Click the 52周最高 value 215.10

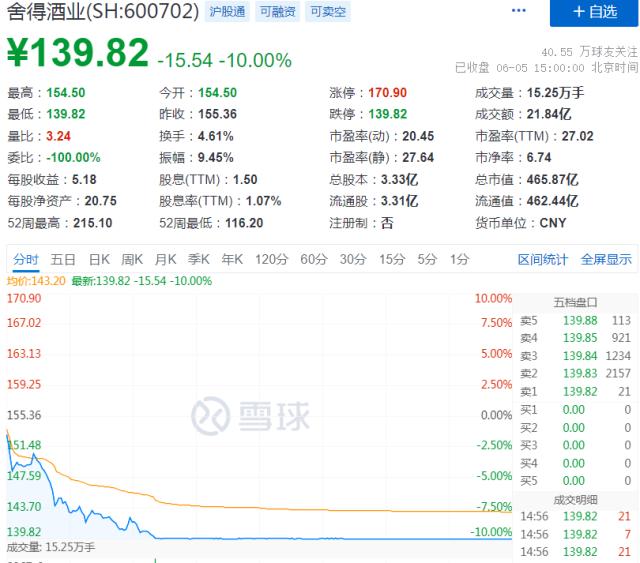click(93, 223)
